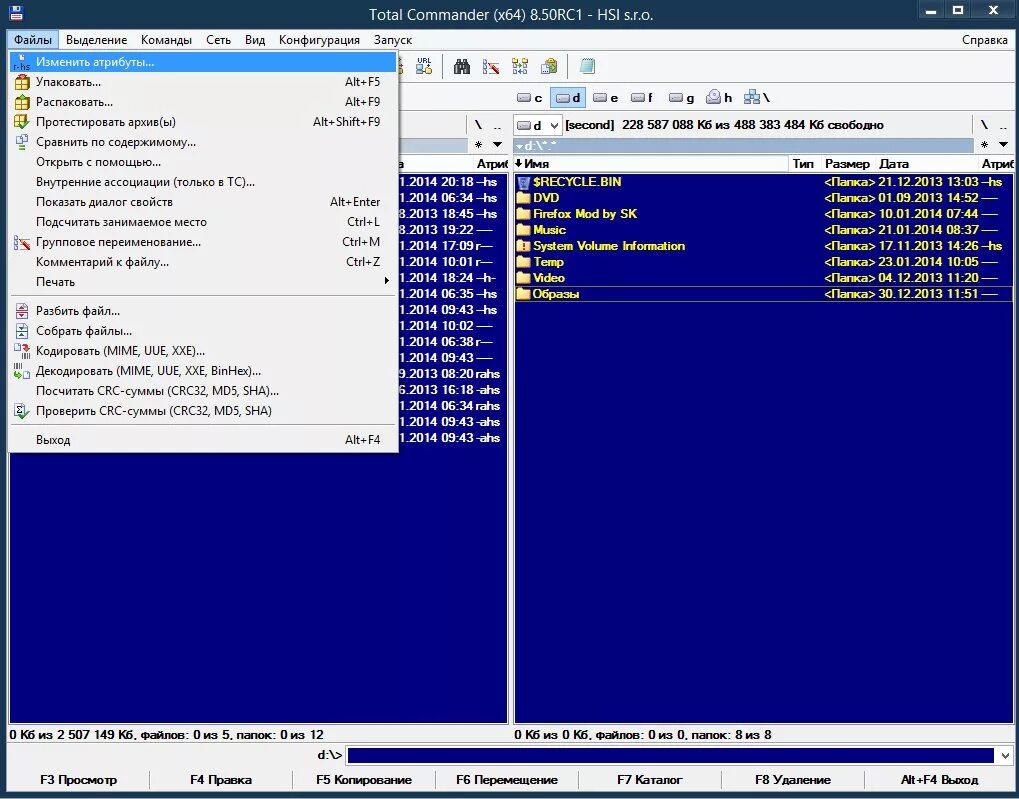1019x799 pixels.
Task: Sort right panel by Размер column
Action: click(847, 164)
